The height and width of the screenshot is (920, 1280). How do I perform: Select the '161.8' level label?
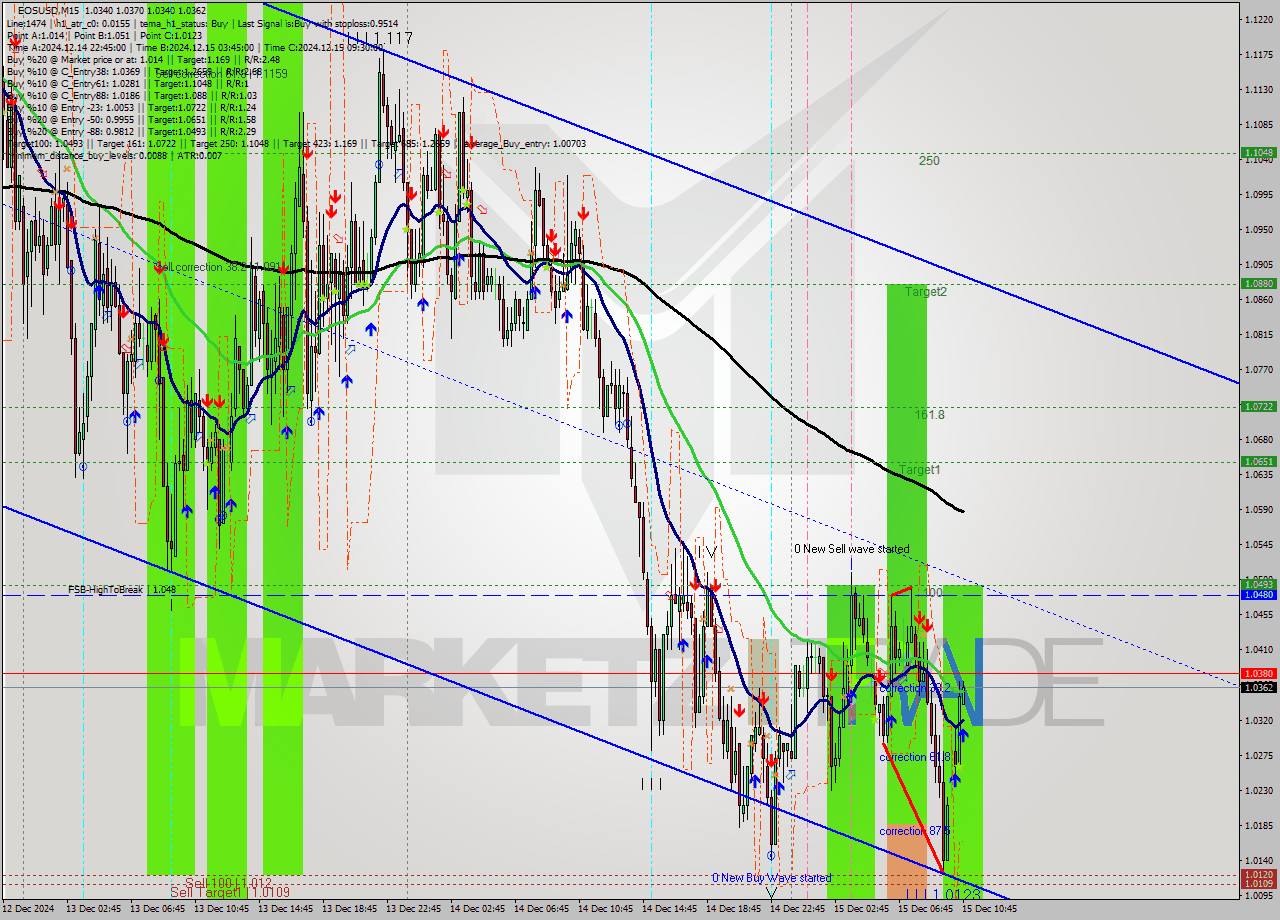pos(929,414)
